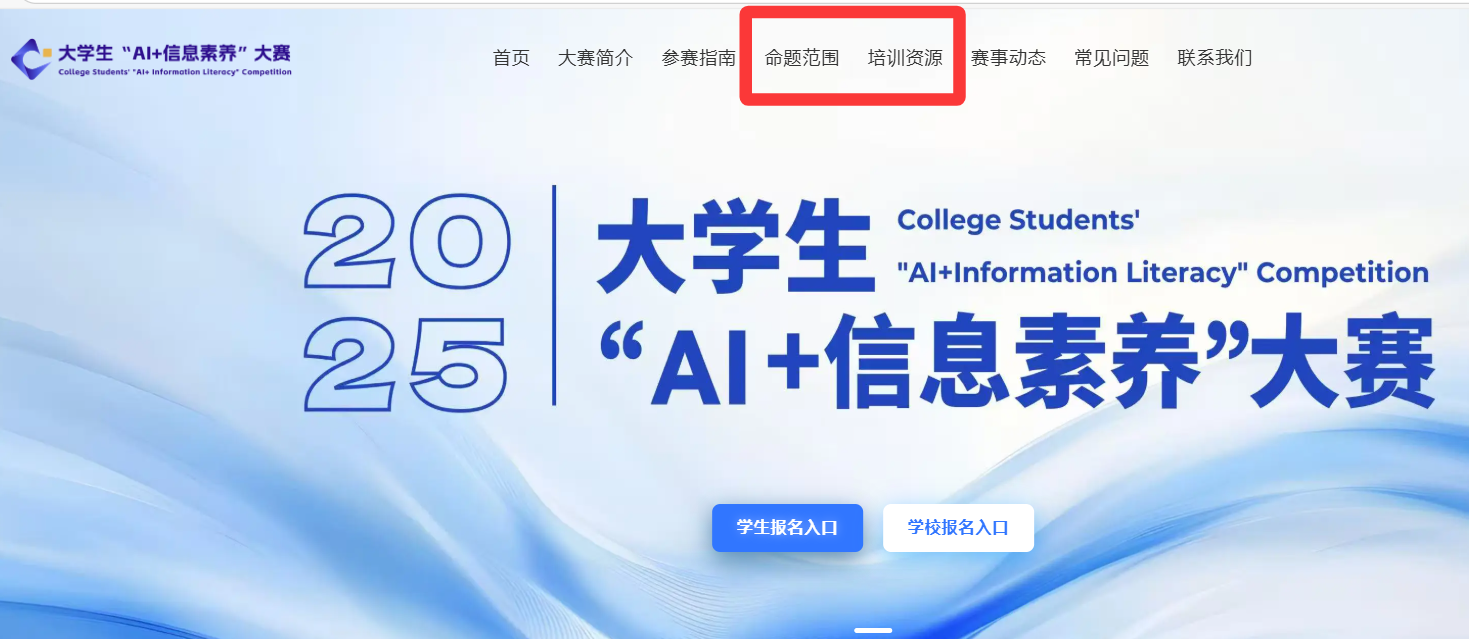Select 命题范围 in the navigation bar
Image resolution: width=1469 pixels, height=639 pixels.
tap(802, 58)
